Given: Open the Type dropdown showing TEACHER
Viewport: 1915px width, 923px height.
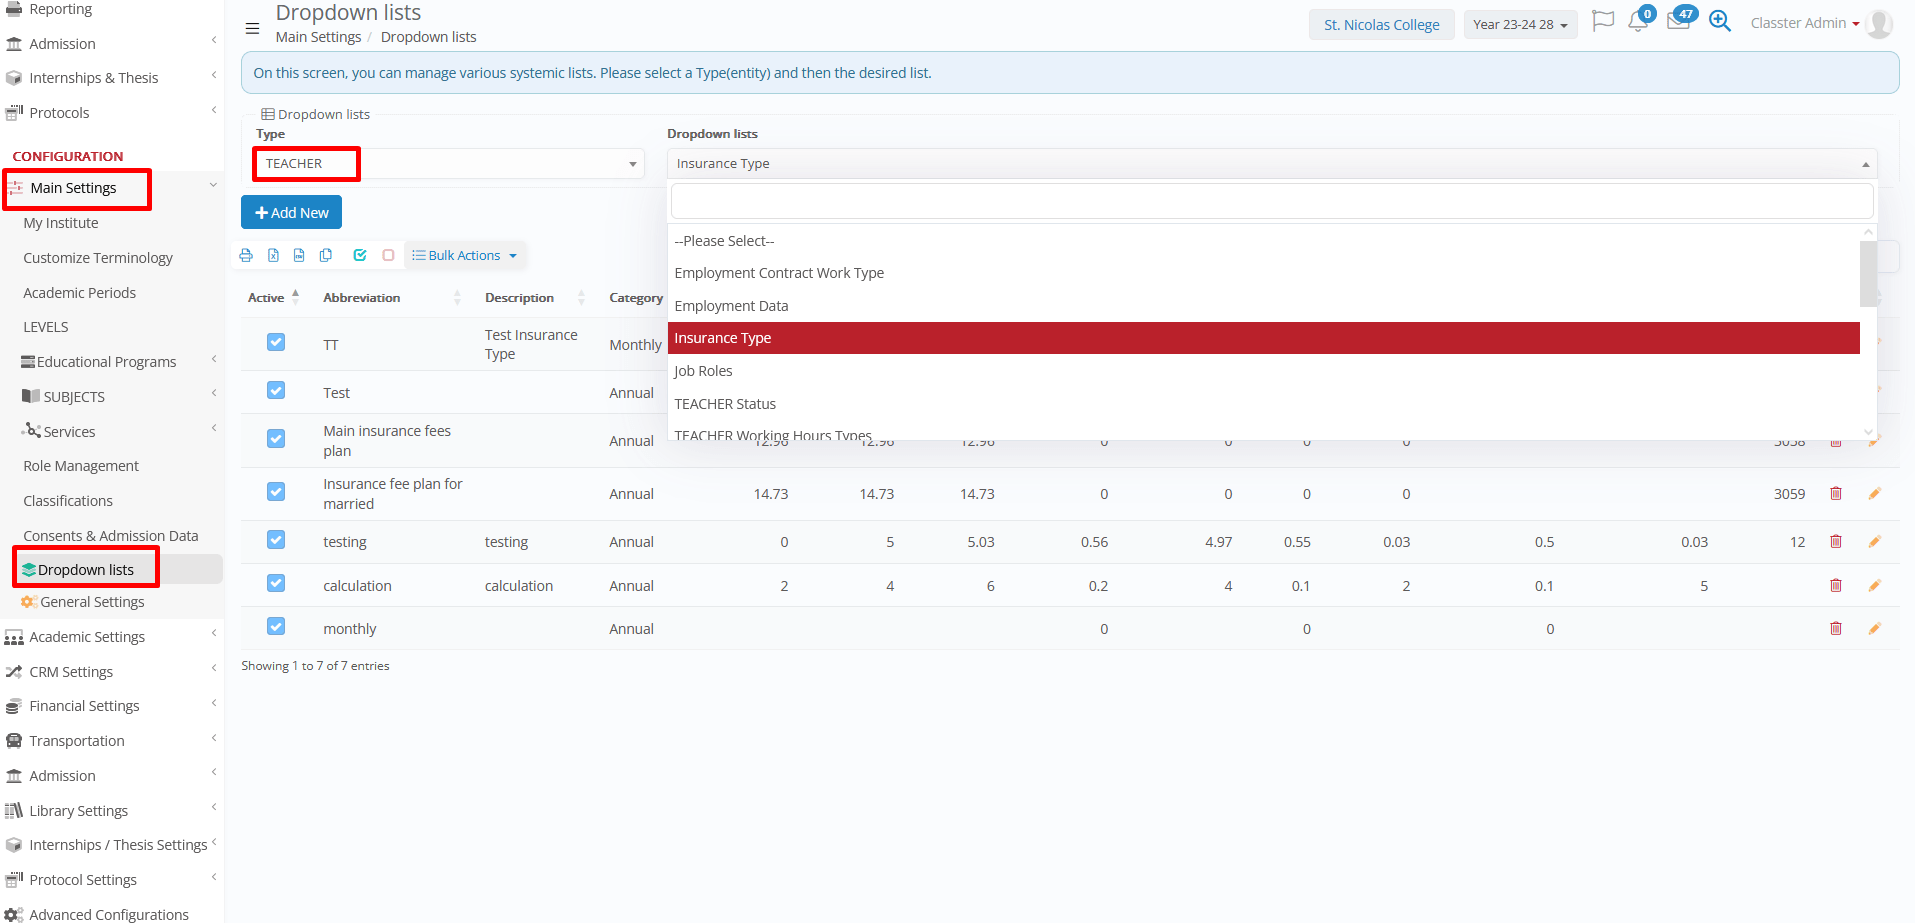Looking at the screenshot, I should (448, 164).
